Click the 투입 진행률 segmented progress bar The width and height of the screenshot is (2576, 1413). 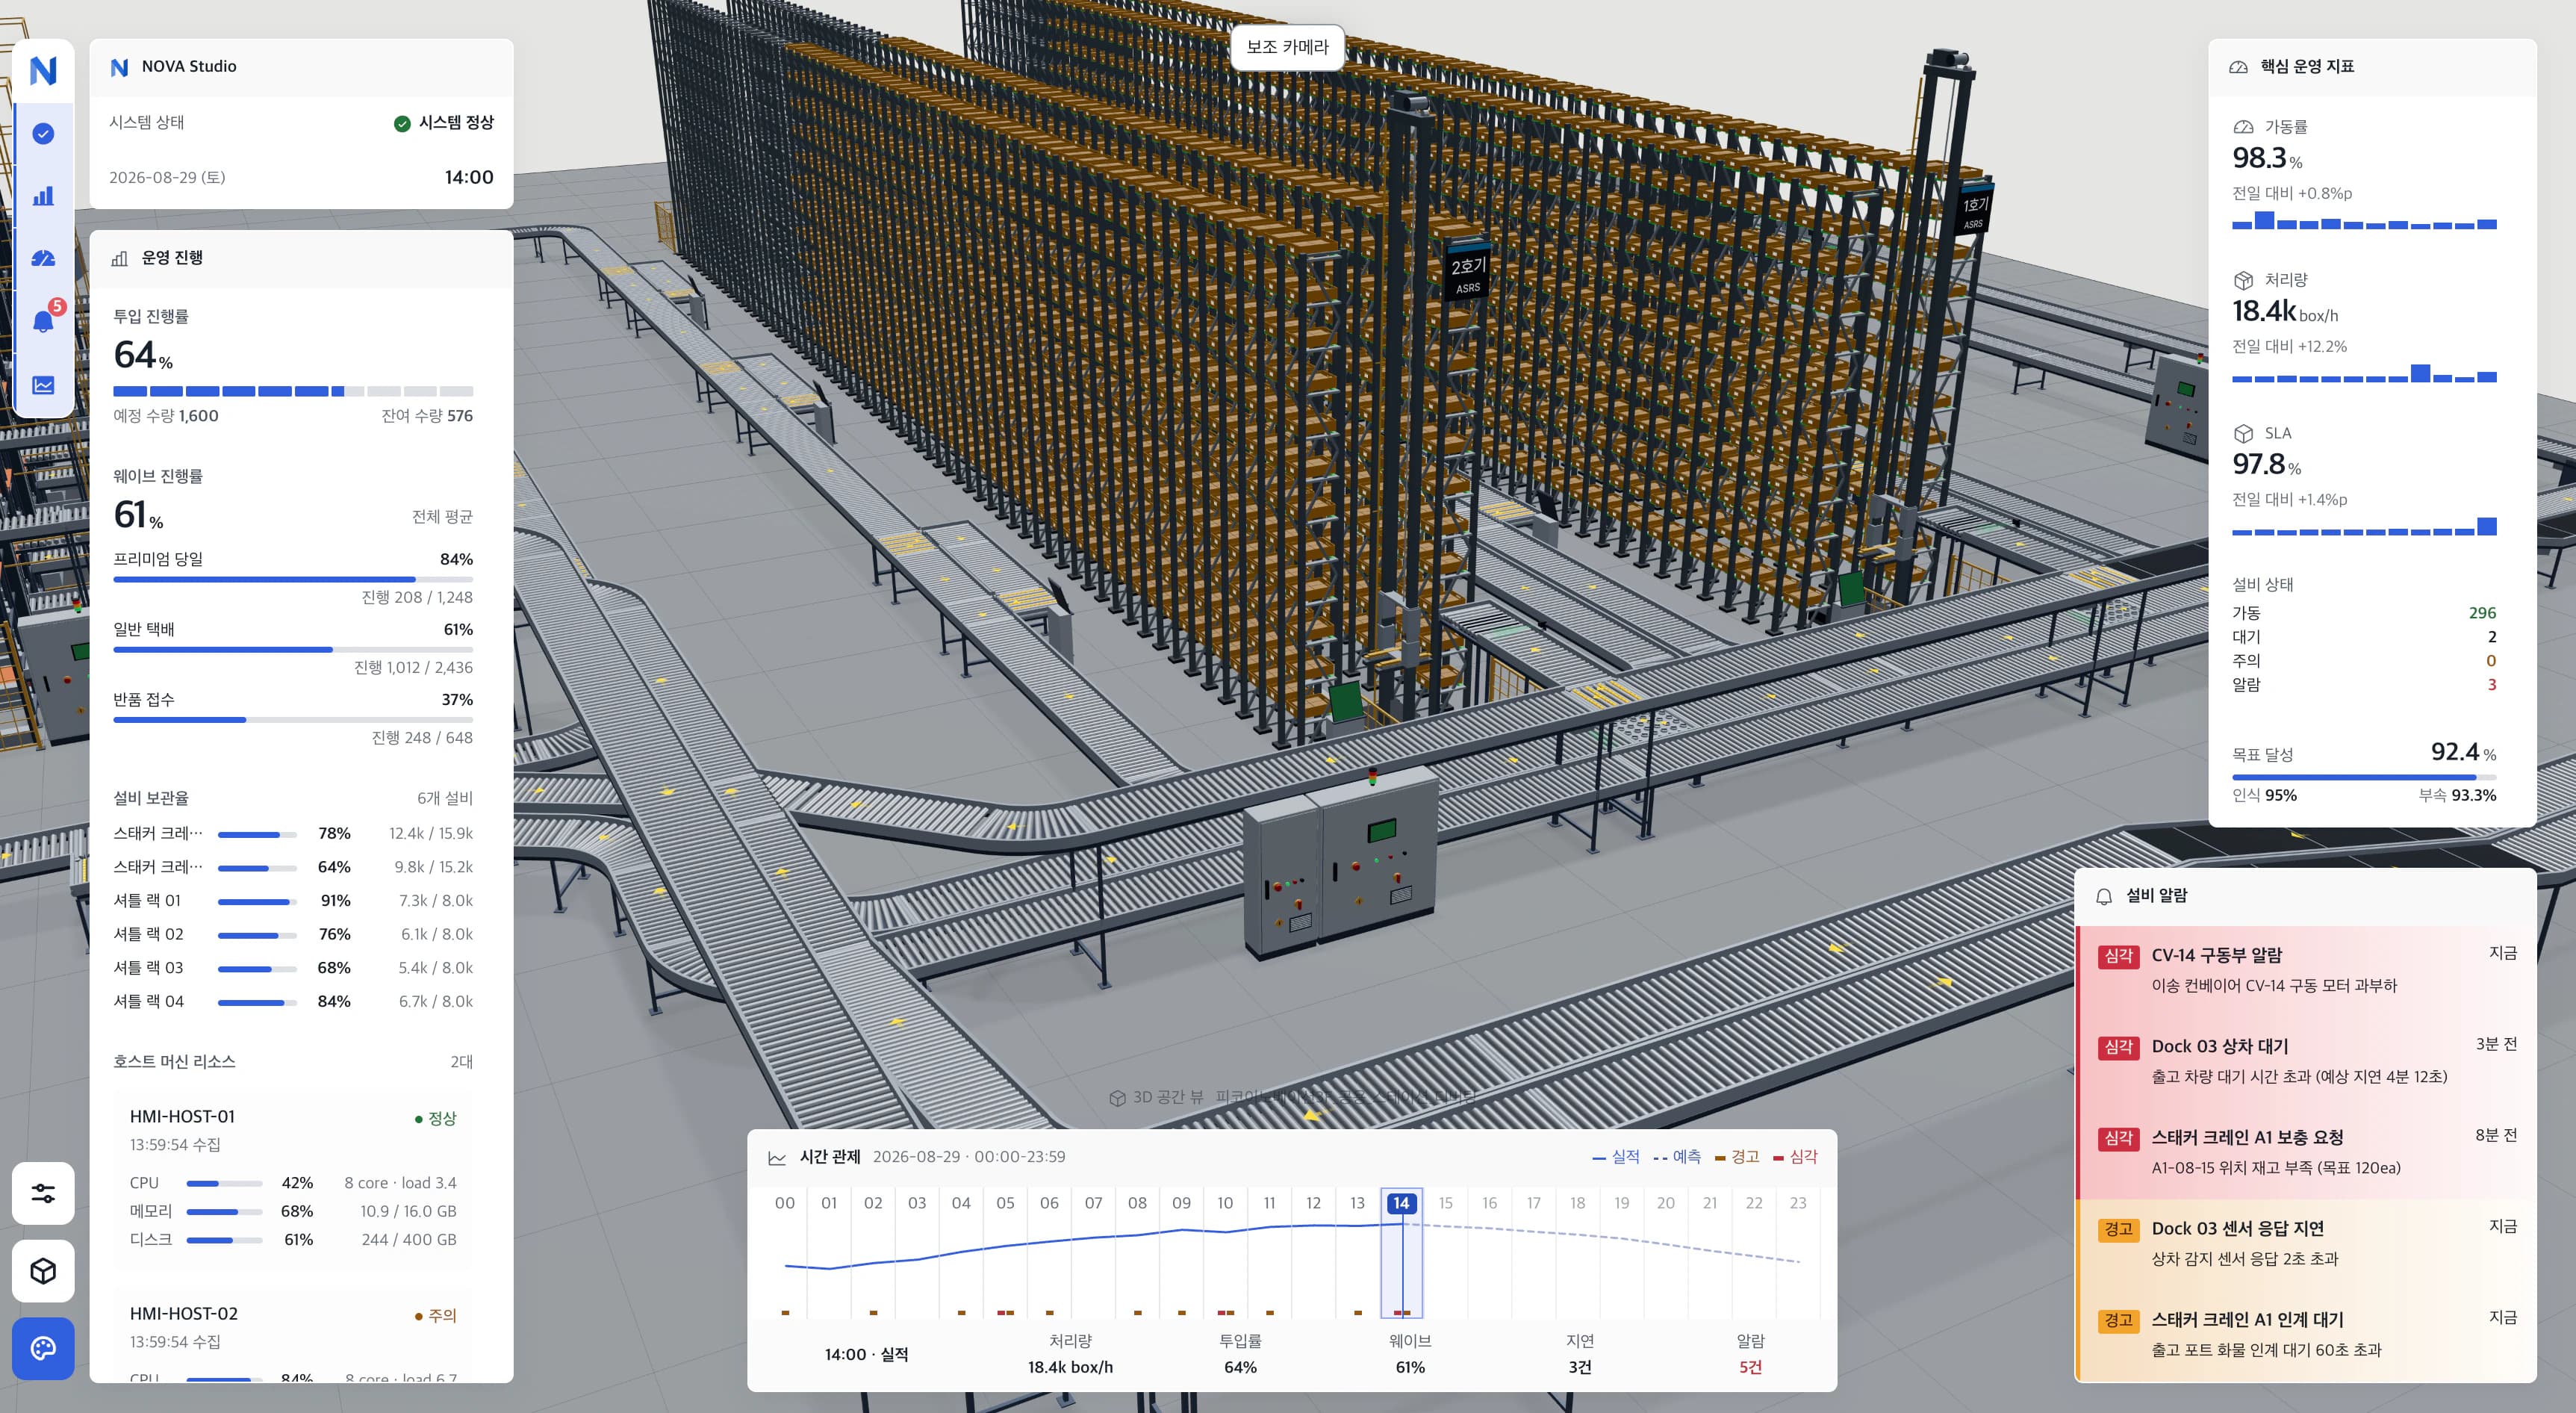(293, 391)
